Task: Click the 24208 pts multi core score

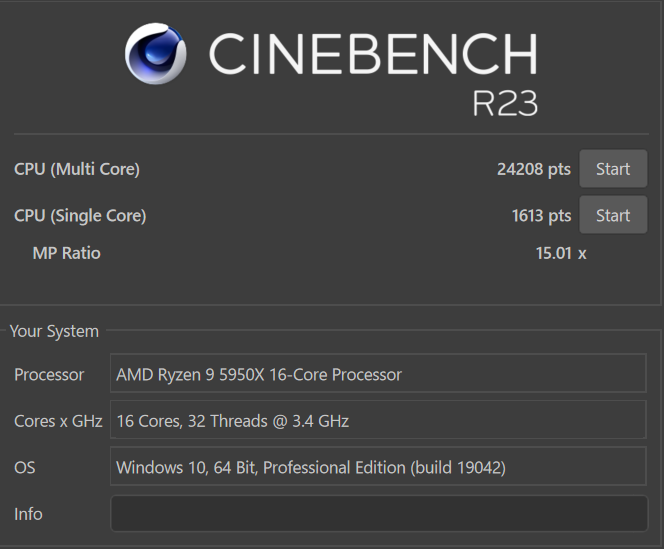Action: coord(534,169)
